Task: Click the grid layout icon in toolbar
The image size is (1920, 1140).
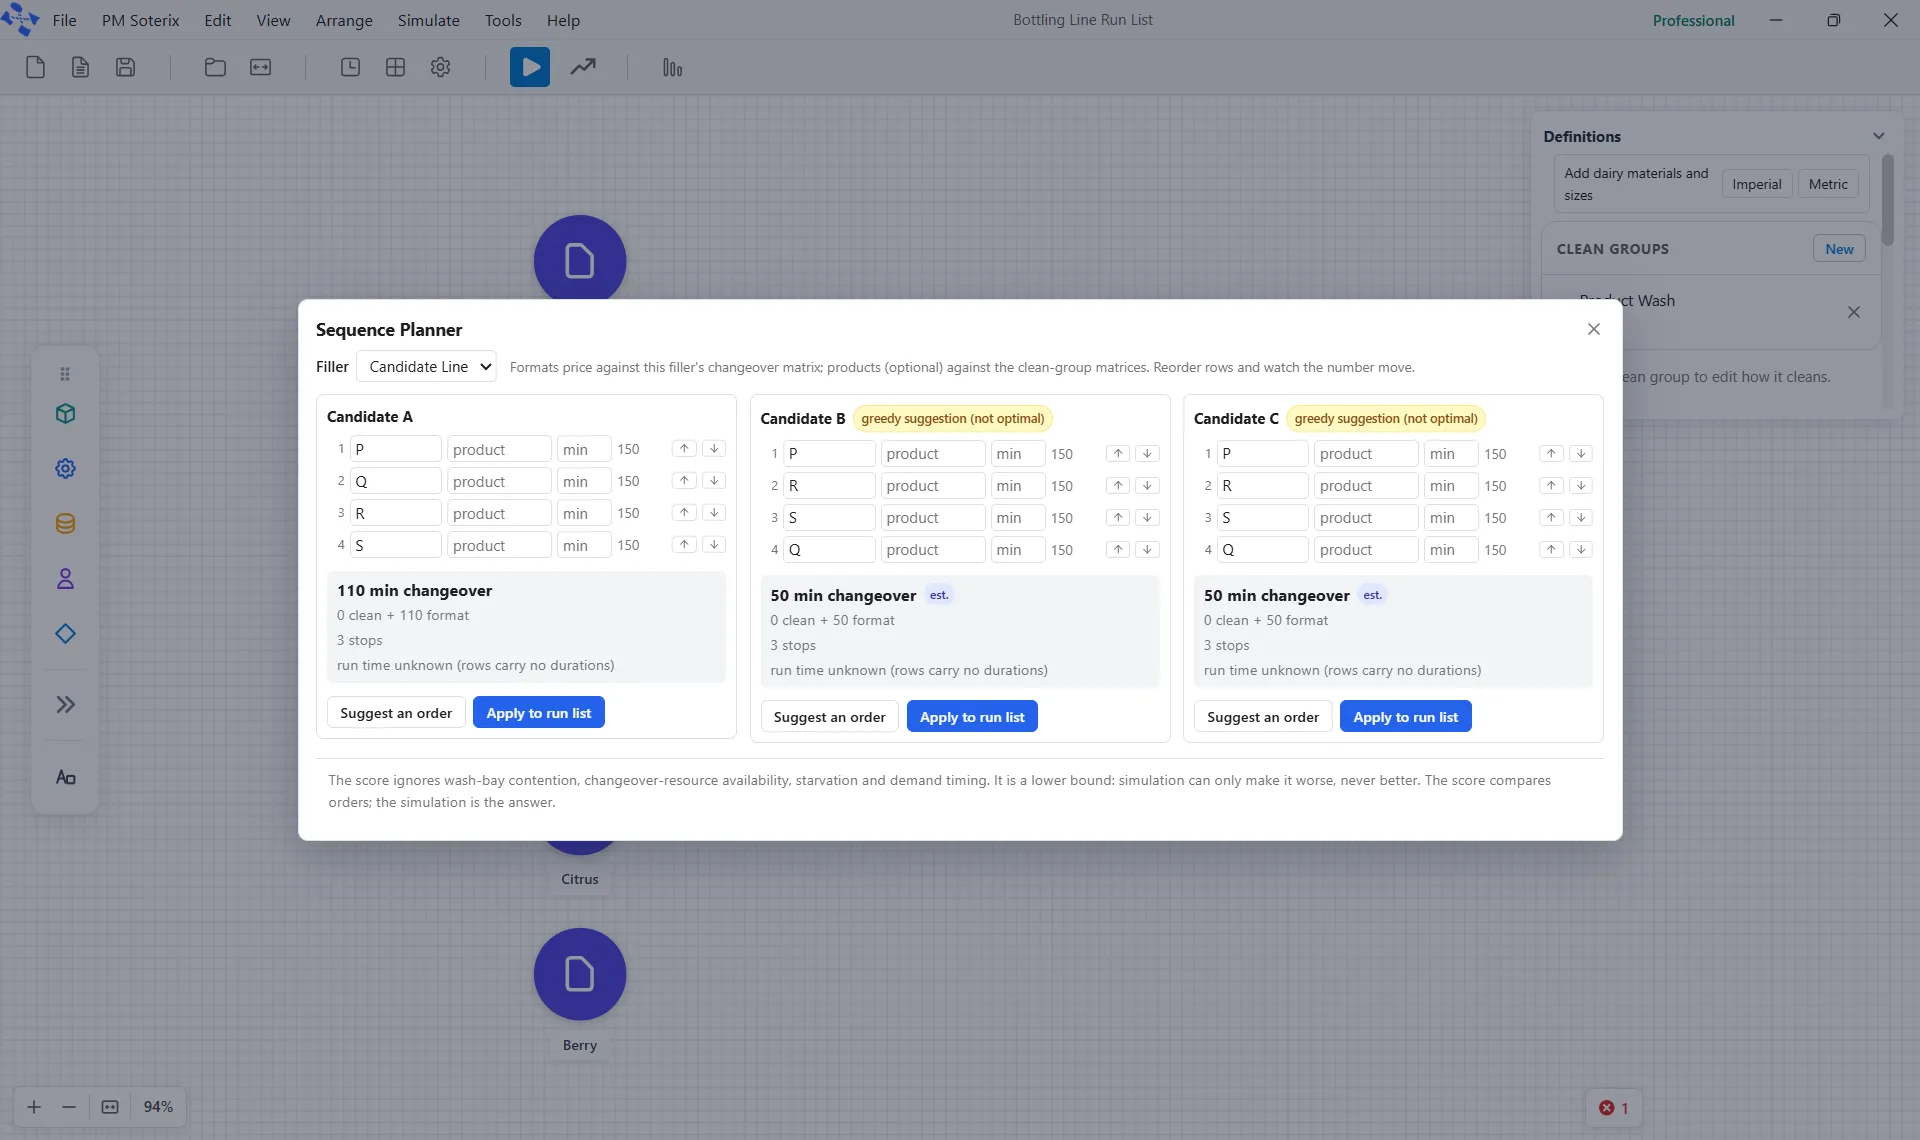Action: 395,67
